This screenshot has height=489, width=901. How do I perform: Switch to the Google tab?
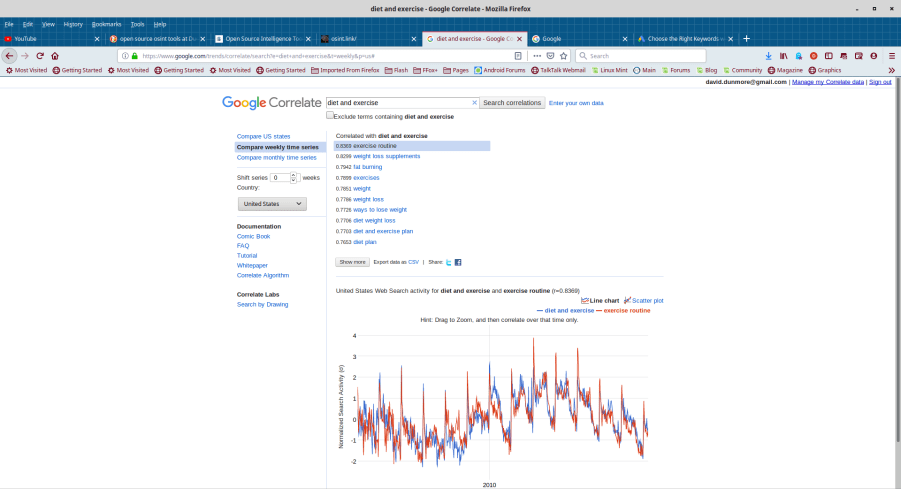point(580,38)
